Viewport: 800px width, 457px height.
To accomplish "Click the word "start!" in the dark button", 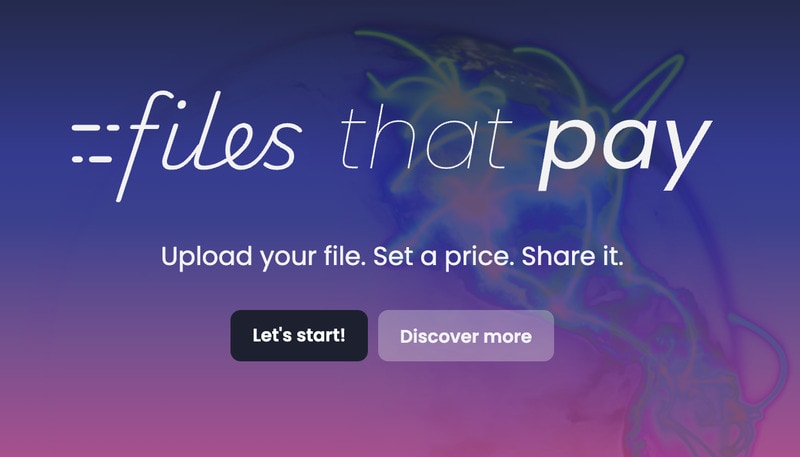I will (321, 335).
